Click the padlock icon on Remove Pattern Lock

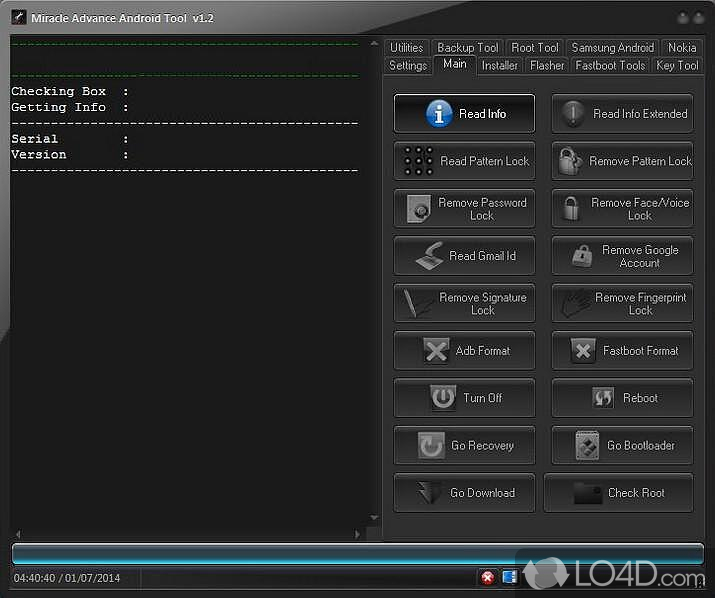570,161
